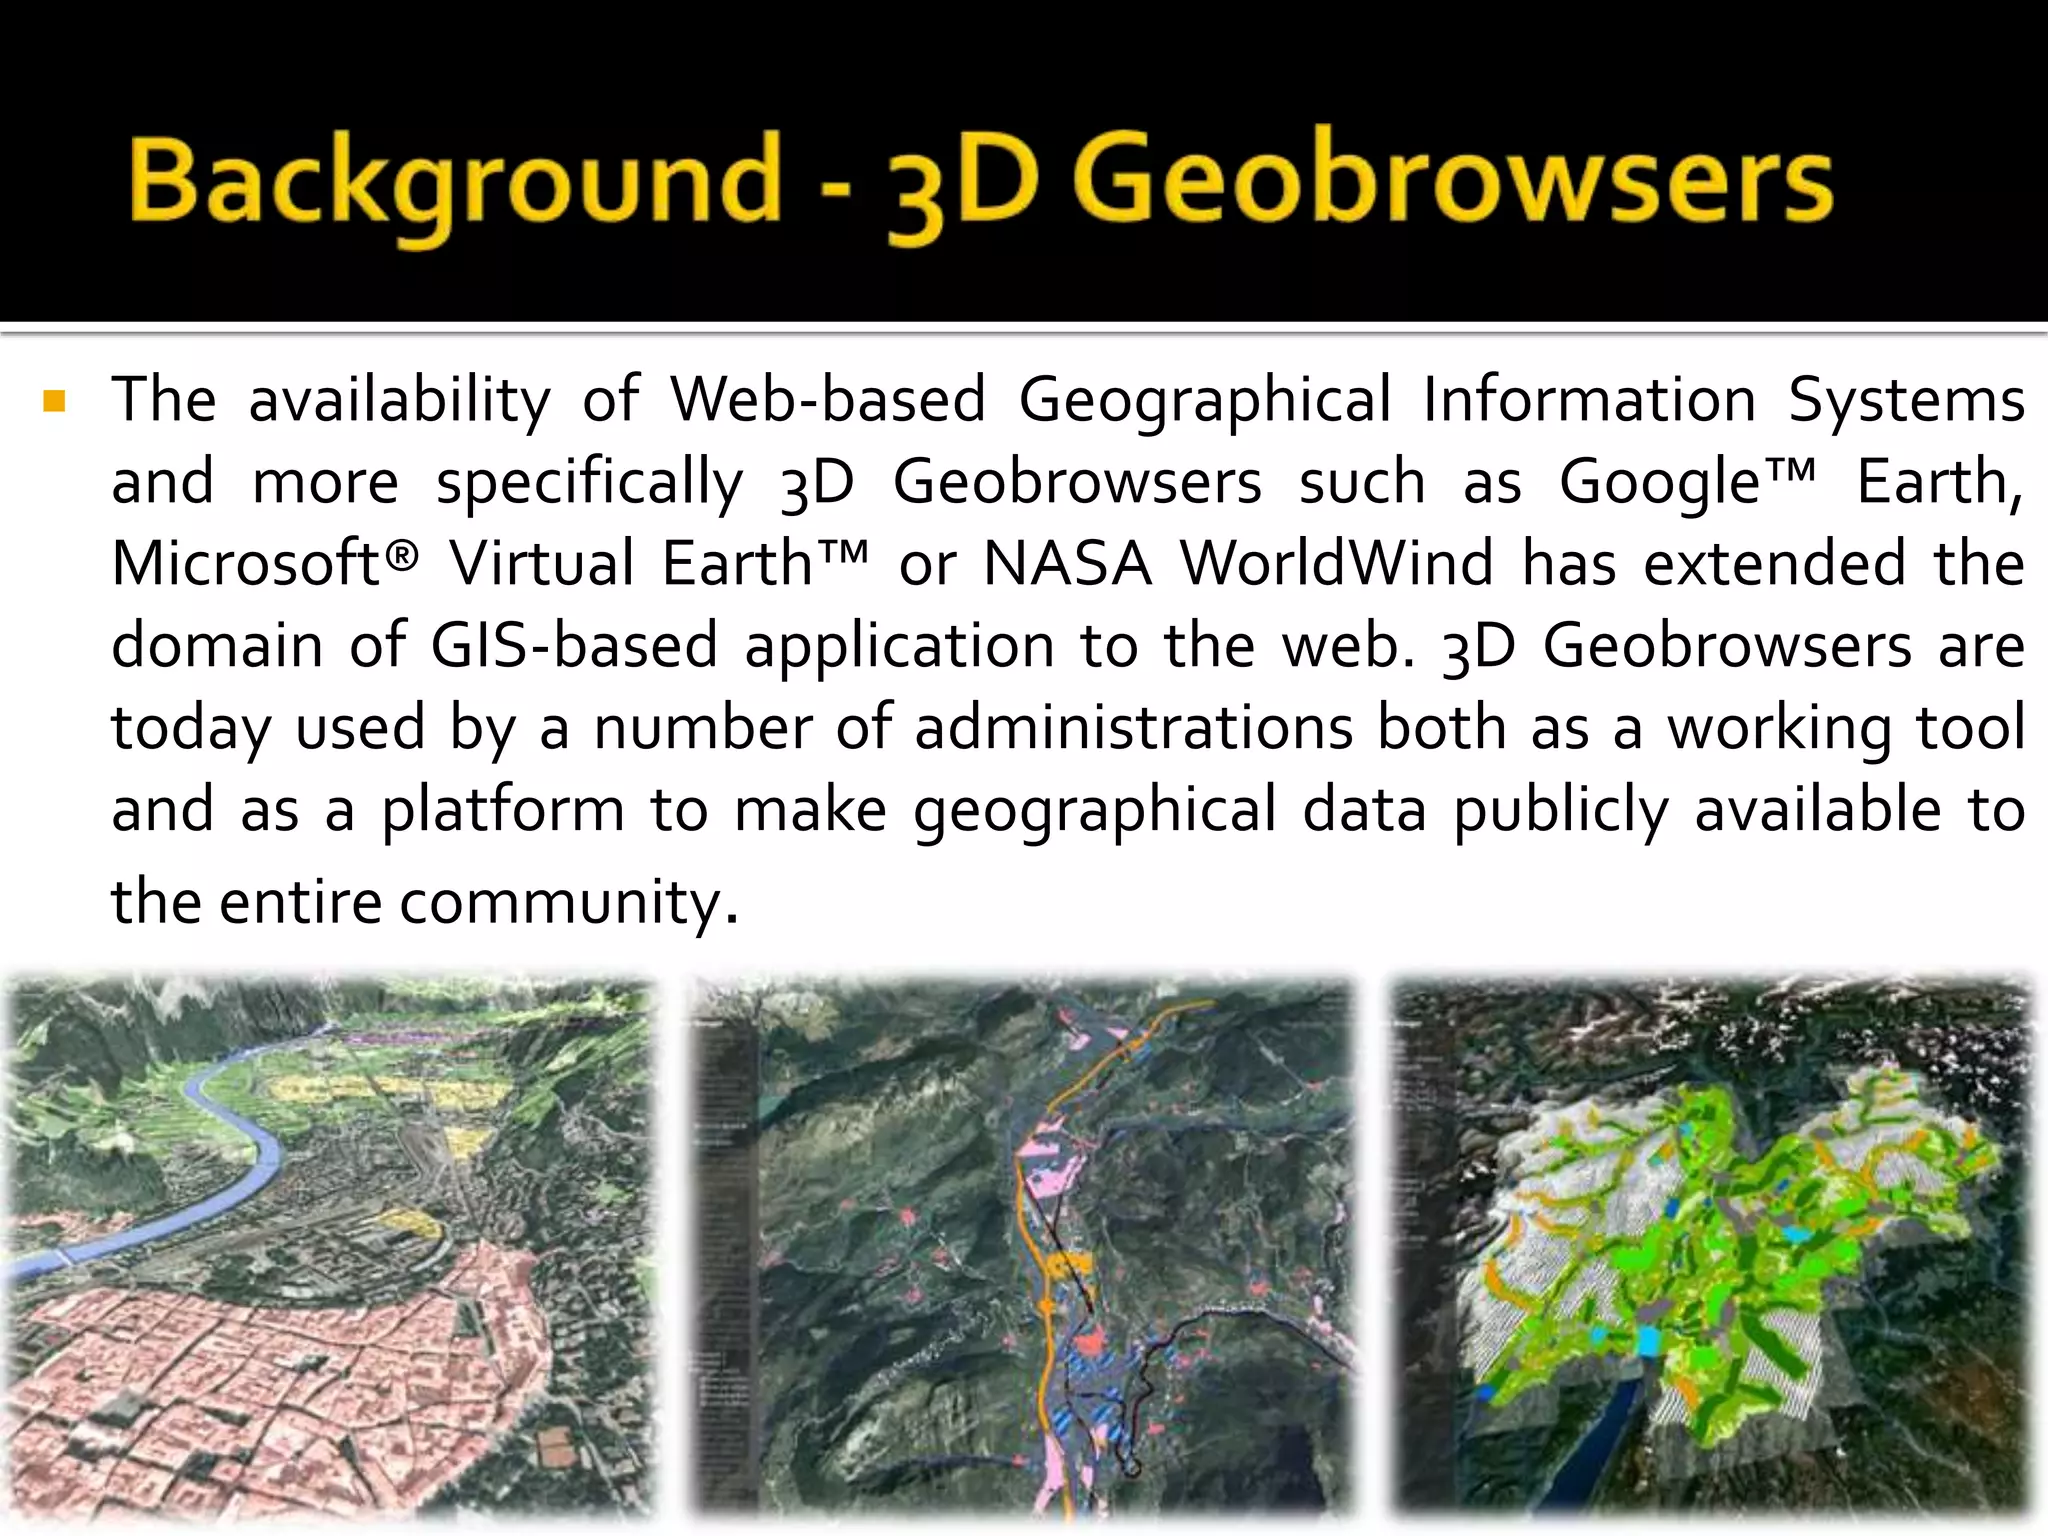Open the middle image of the valley with orange route

coord(1021,1250)
